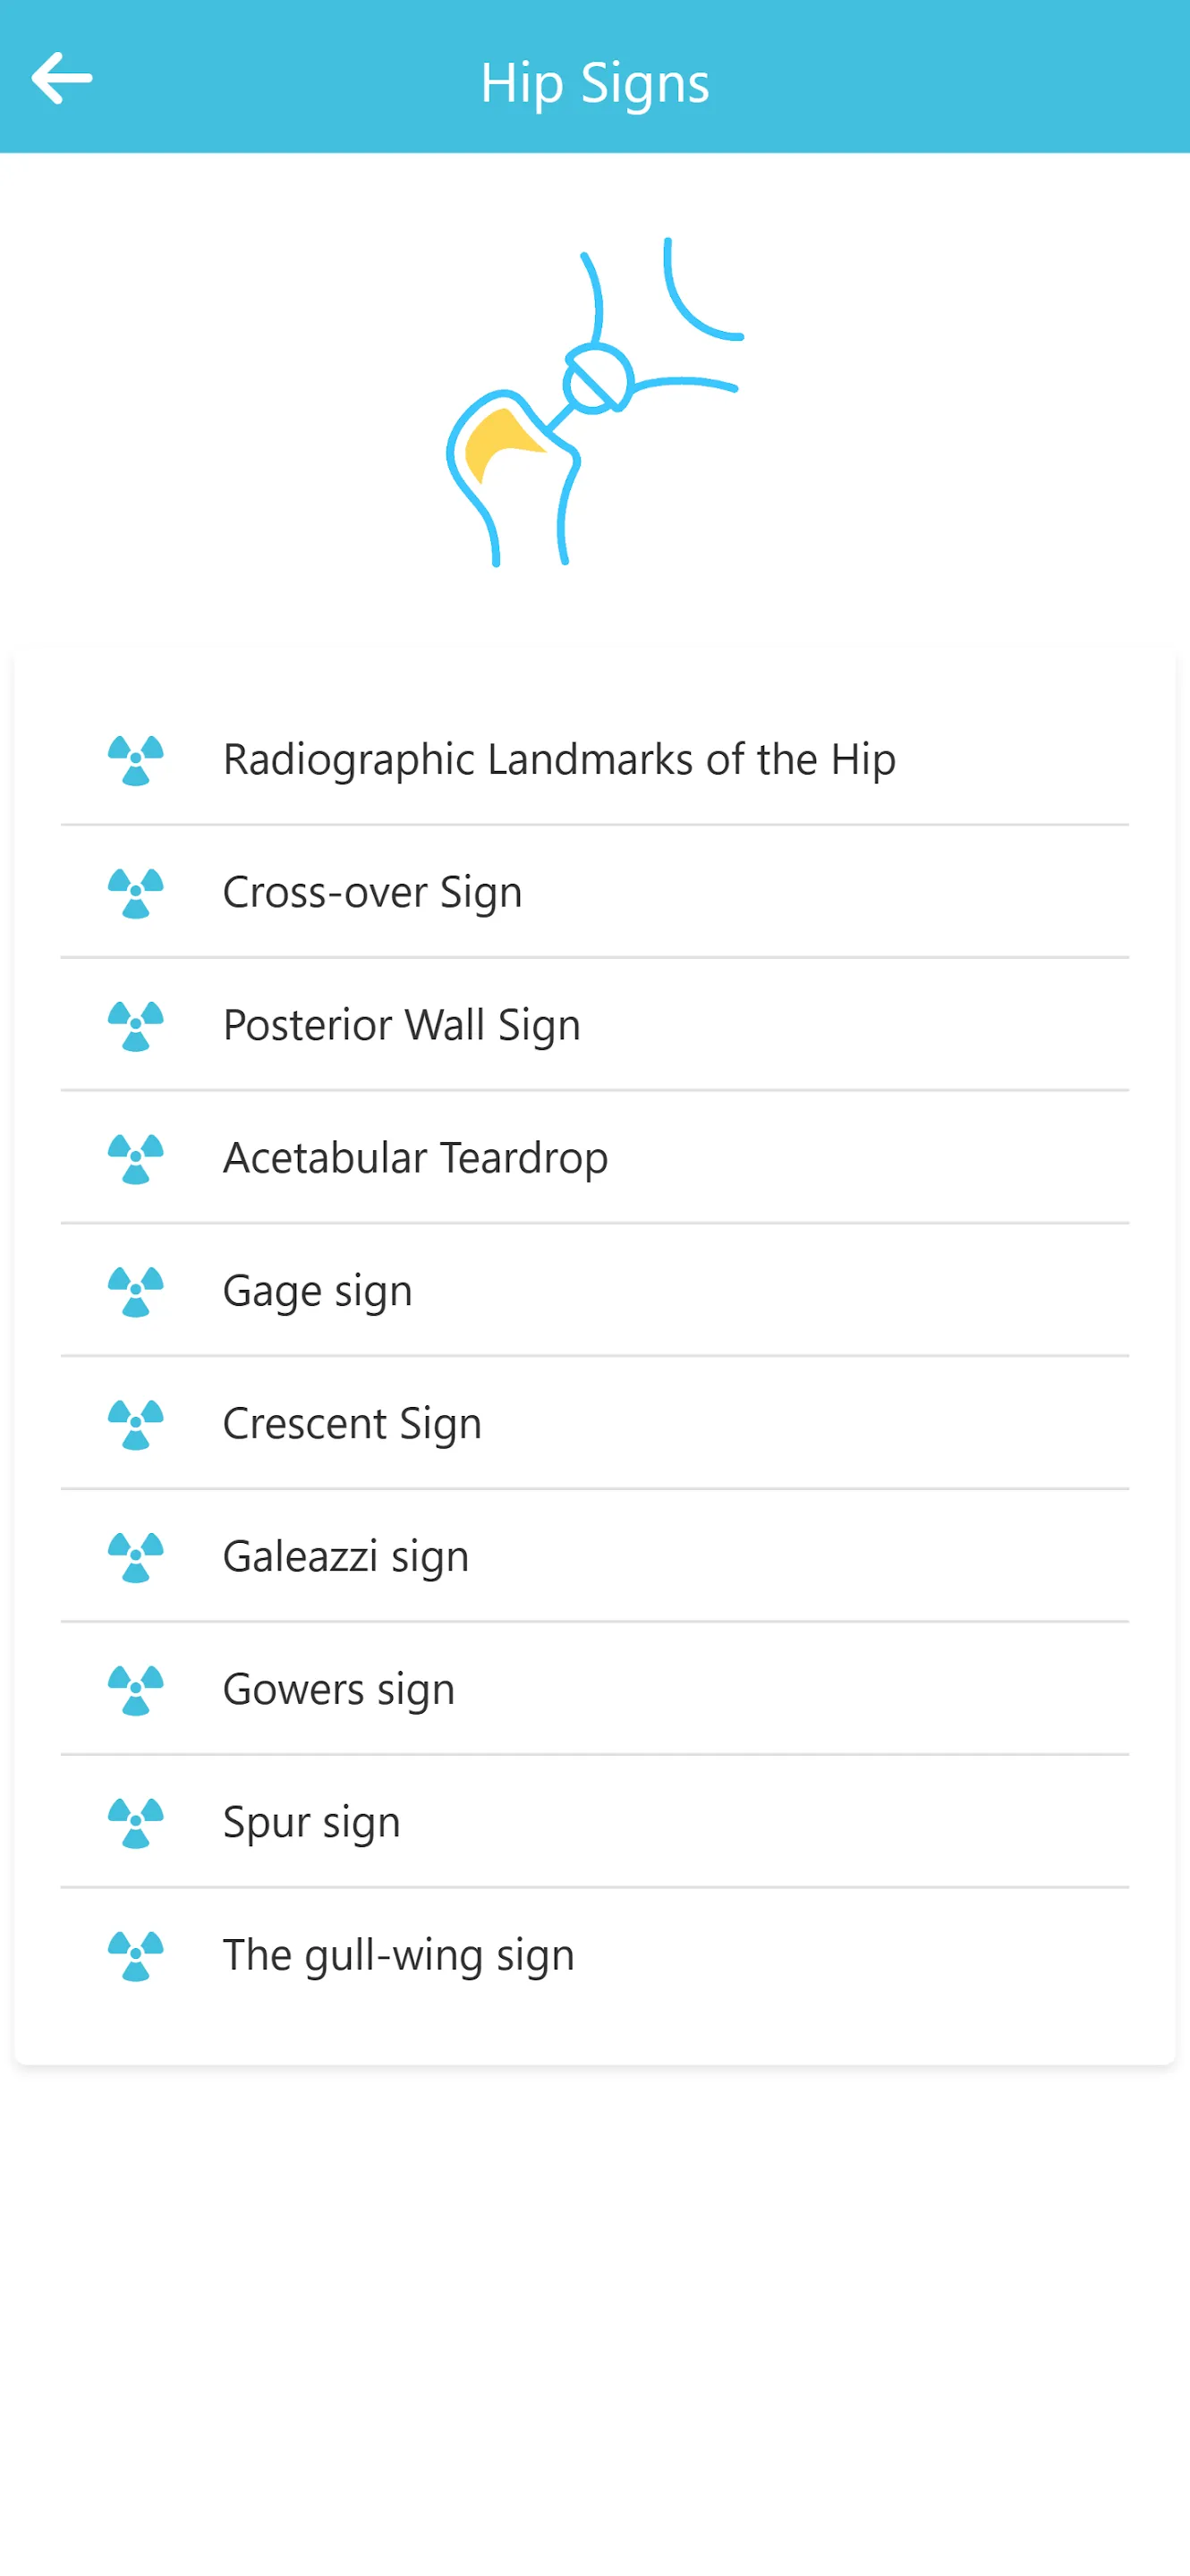The image size is (1190, 2576).
Task: Click radiation icon beside Crescent Sign
Action: coord(136,1425)
